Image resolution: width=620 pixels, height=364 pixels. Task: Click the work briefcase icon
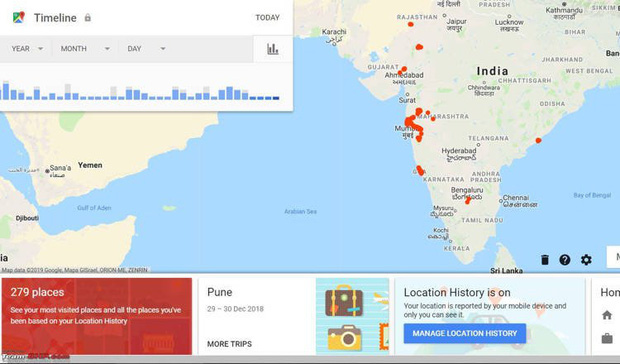607,338
